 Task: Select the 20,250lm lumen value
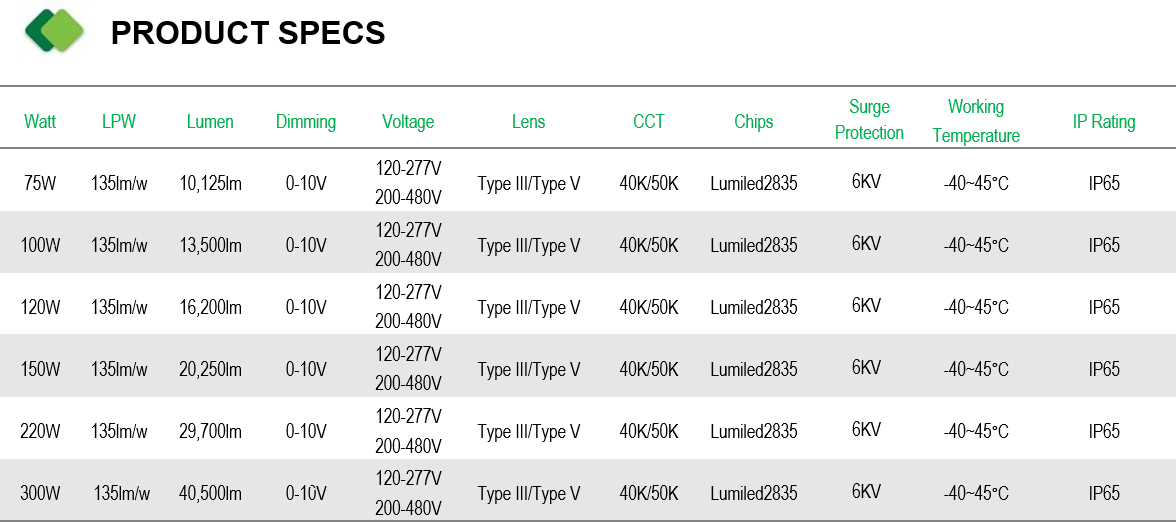point(211,369)
